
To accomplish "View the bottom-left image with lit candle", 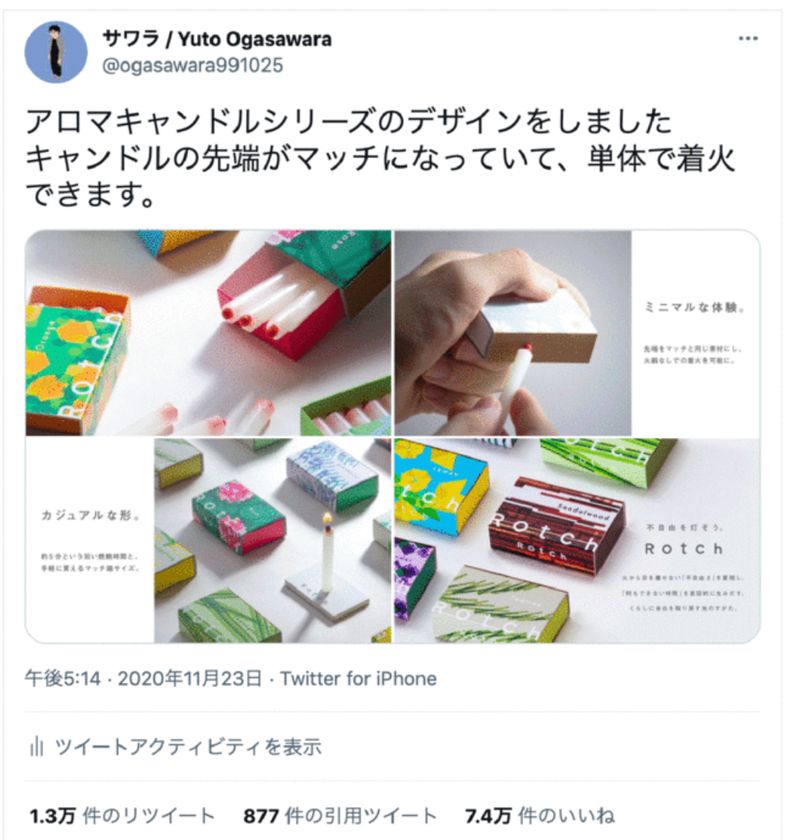I will pos(208,541).
